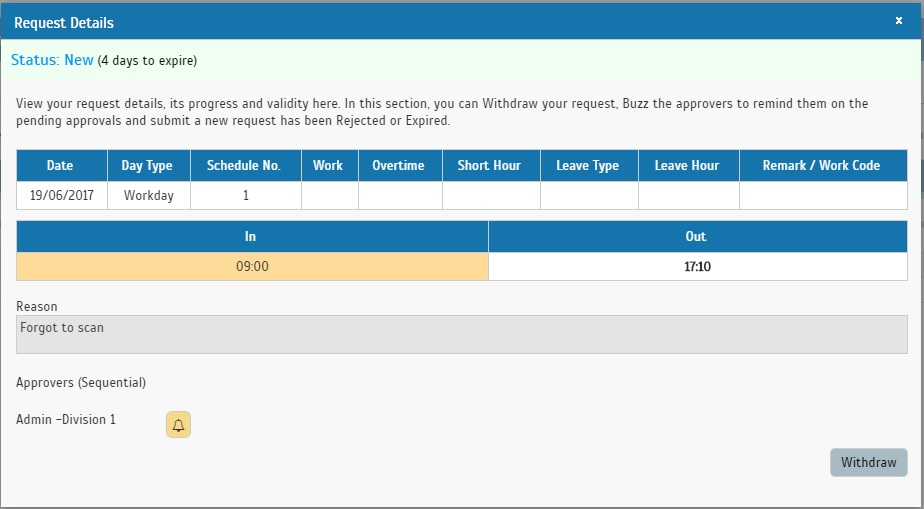Click the Schedule No. column header
This screenshot has height=509, width=924.
[x=244, y=166]
